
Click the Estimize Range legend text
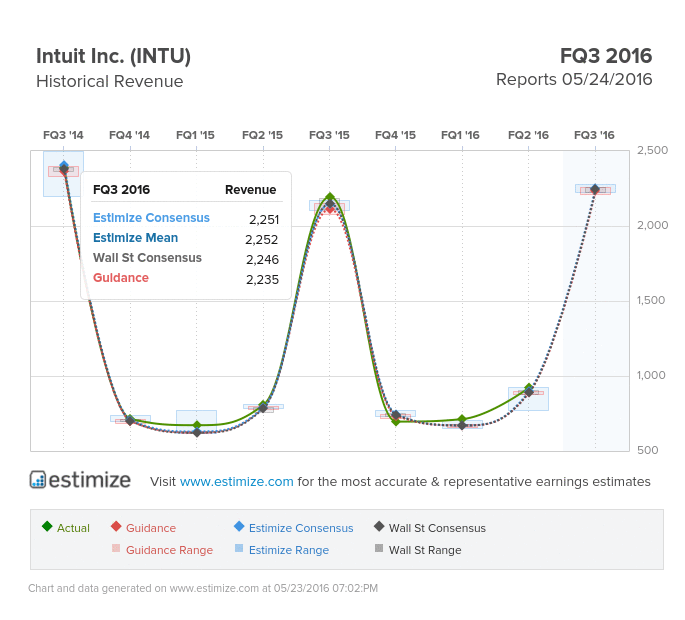[x=289, y=550]
